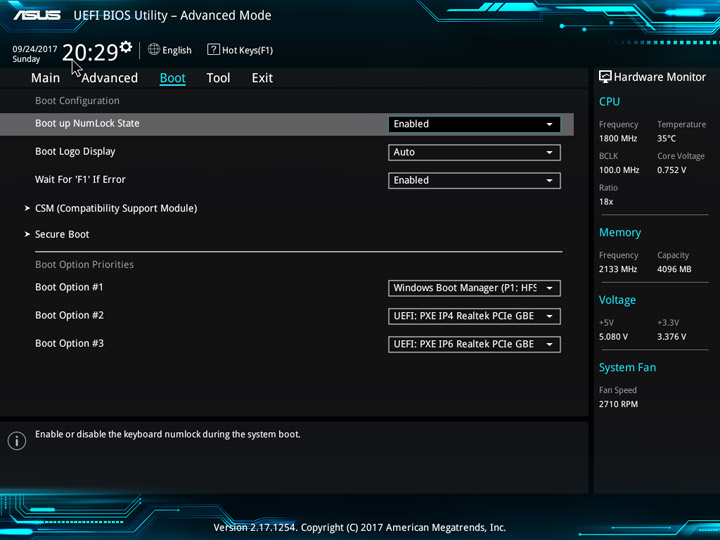Screen dimensions: 720x540
Task: Click the fan speed 2710 RPM
Action: click(x=618, y=404)
